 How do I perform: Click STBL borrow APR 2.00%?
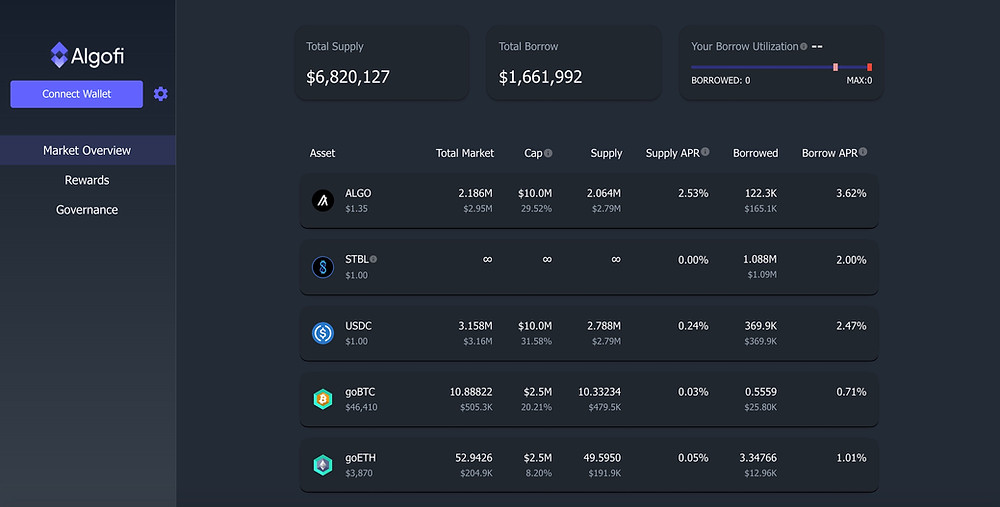[851, 260]
